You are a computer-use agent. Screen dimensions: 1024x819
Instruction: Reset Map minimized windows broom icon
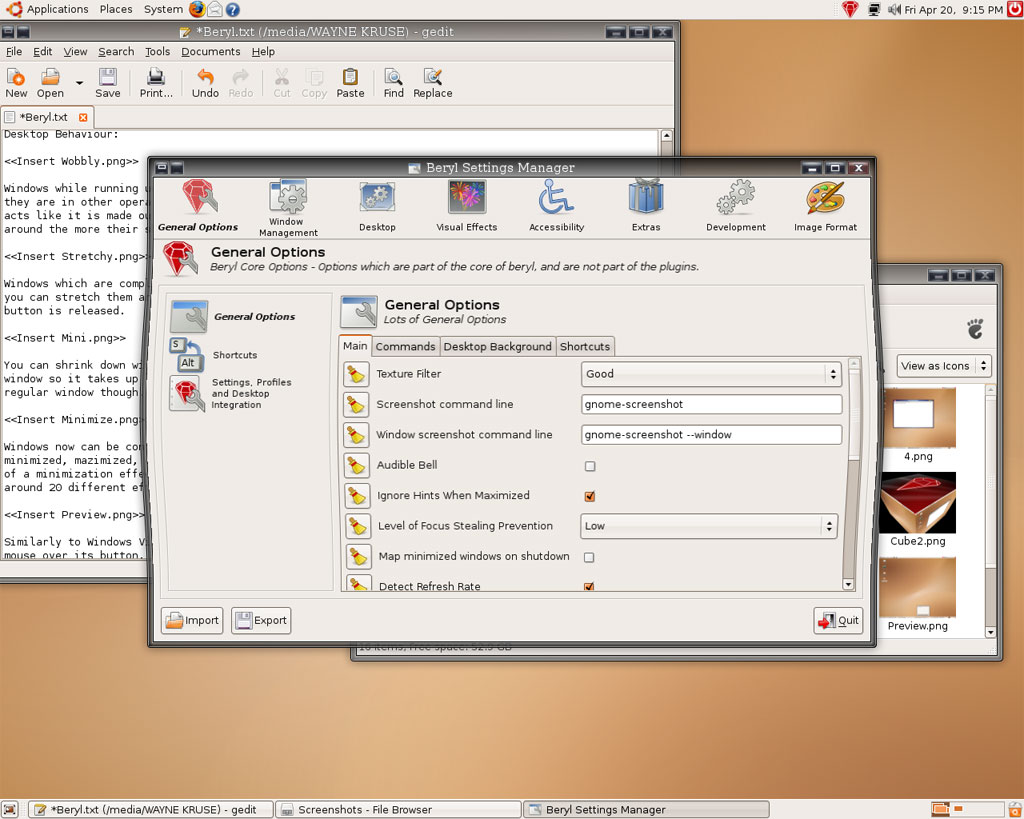point(359,556)
